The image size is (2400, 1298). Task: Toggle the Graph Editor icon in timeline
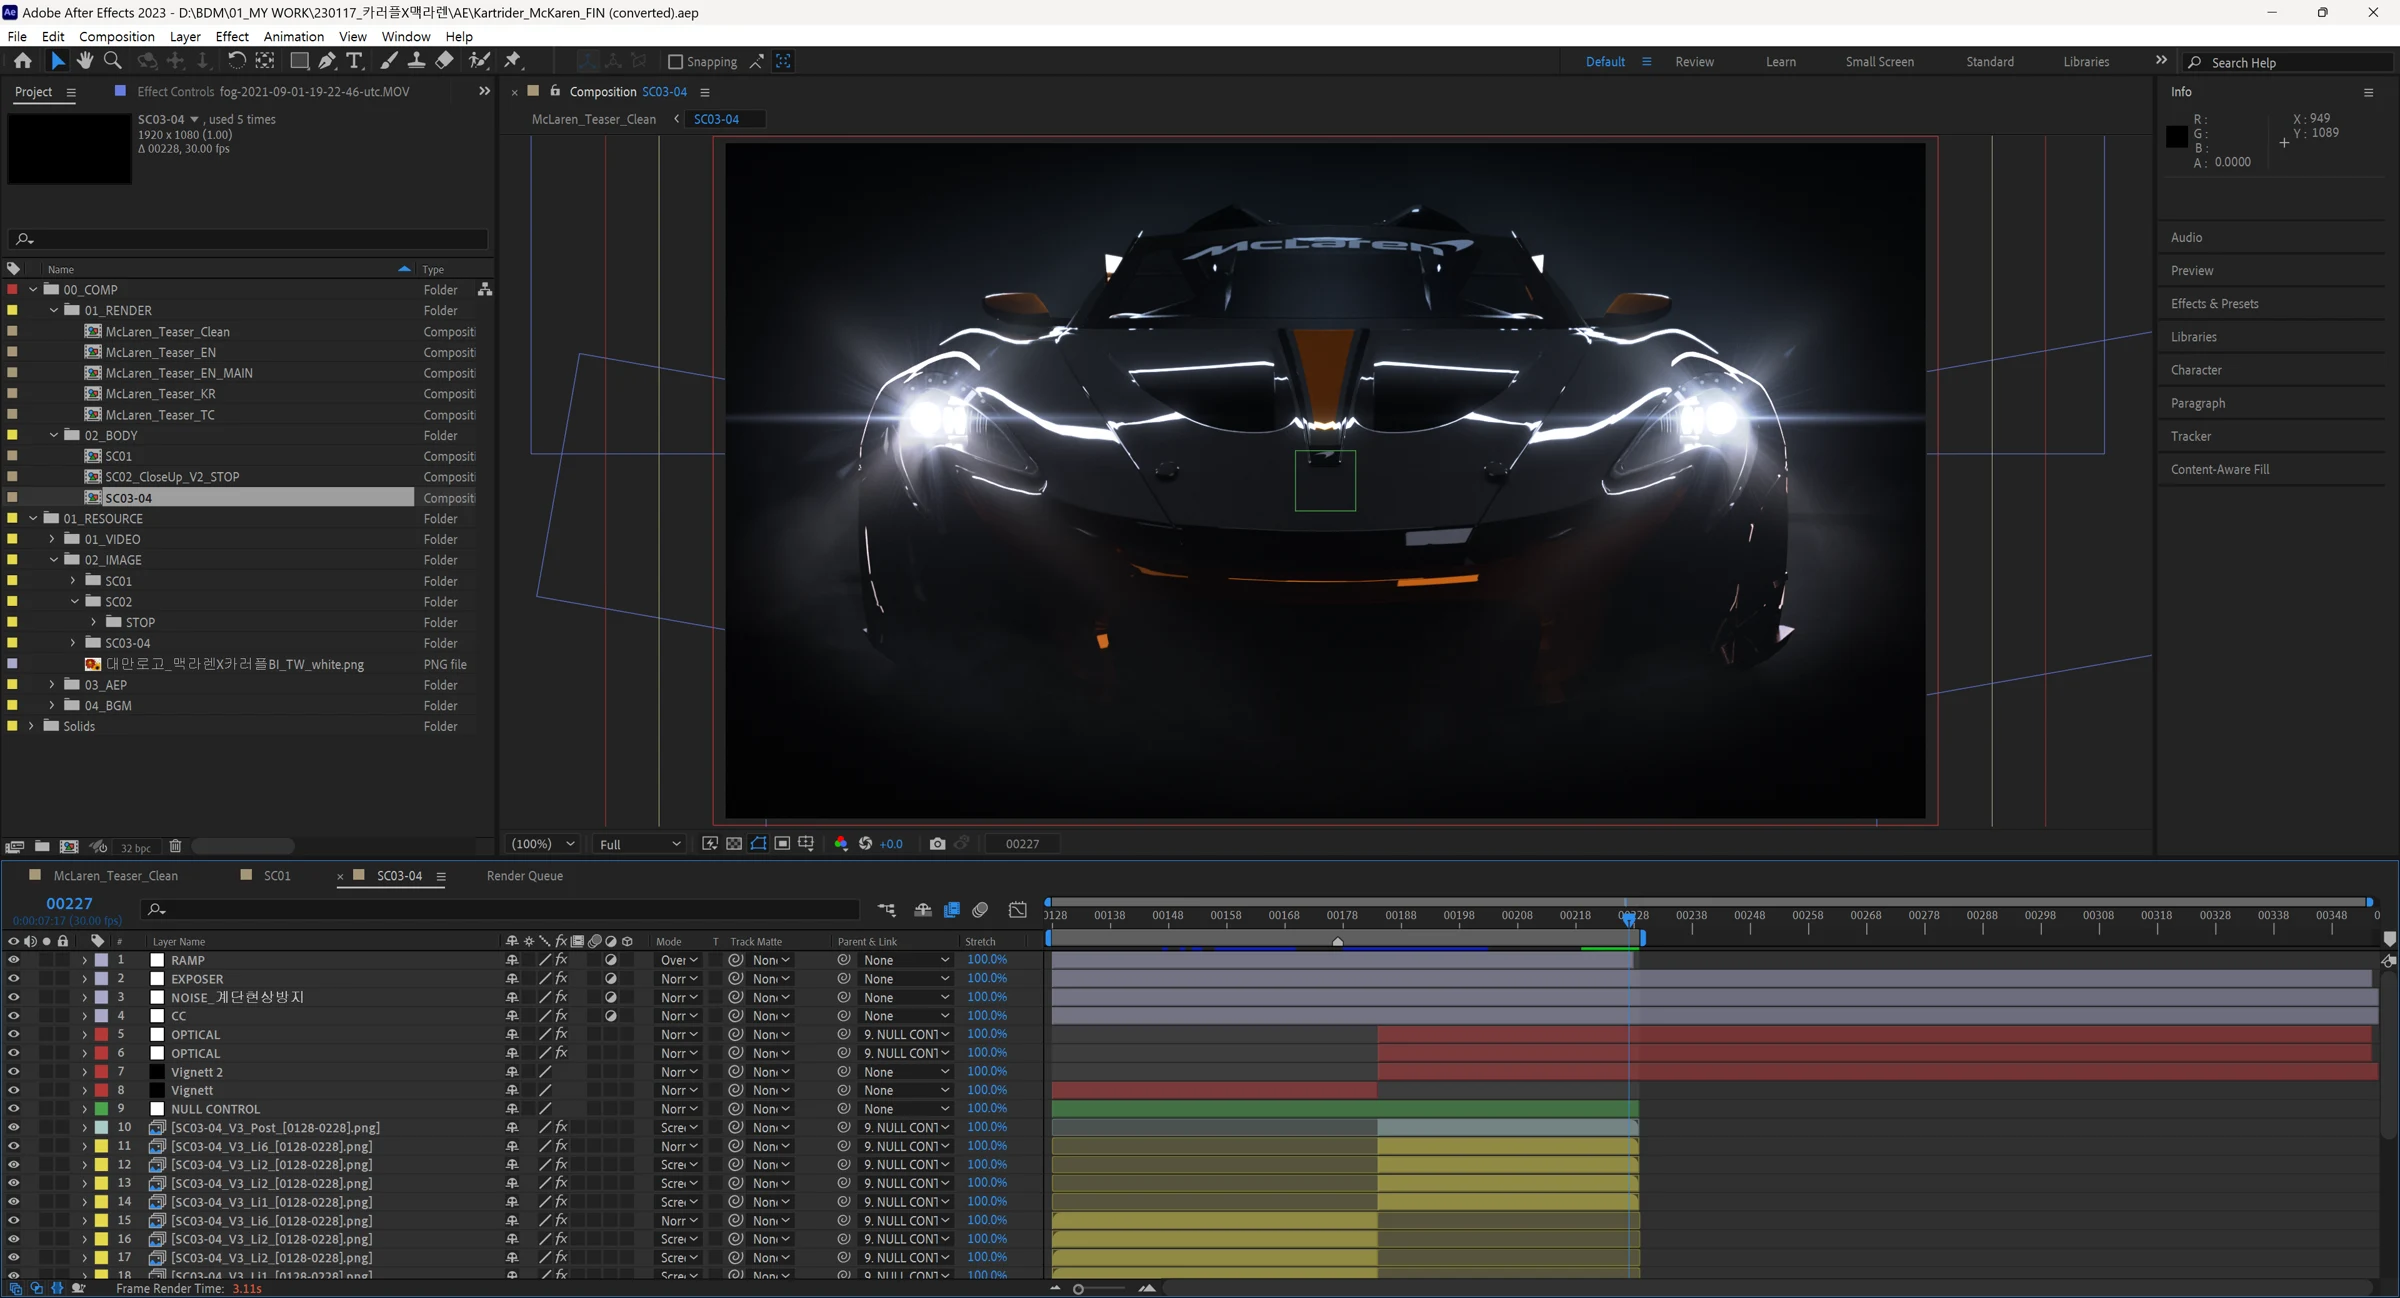pos(1018,910)
